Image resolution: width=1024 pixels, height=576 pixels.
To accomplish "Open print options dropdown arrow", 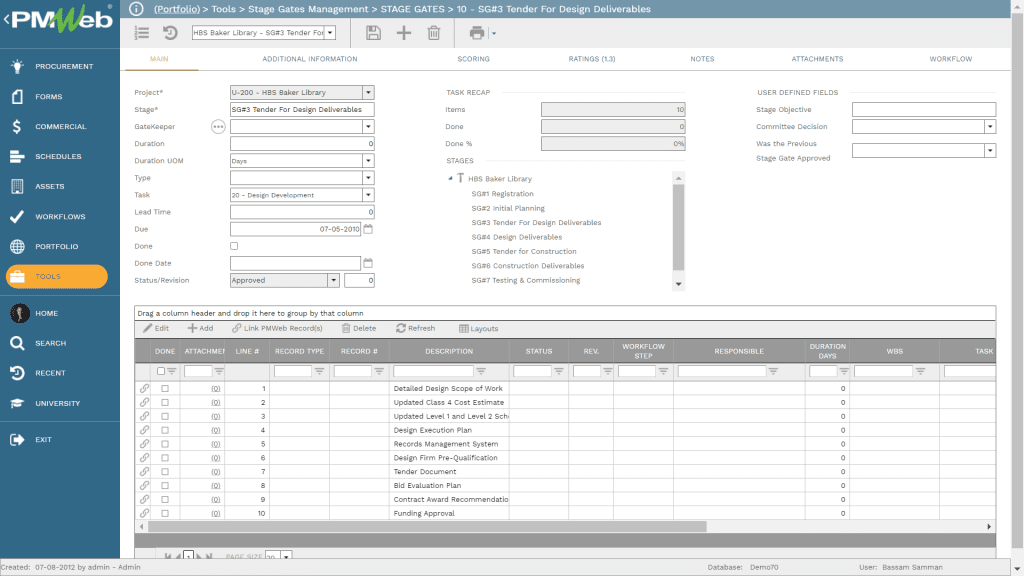I will [494, 33].
